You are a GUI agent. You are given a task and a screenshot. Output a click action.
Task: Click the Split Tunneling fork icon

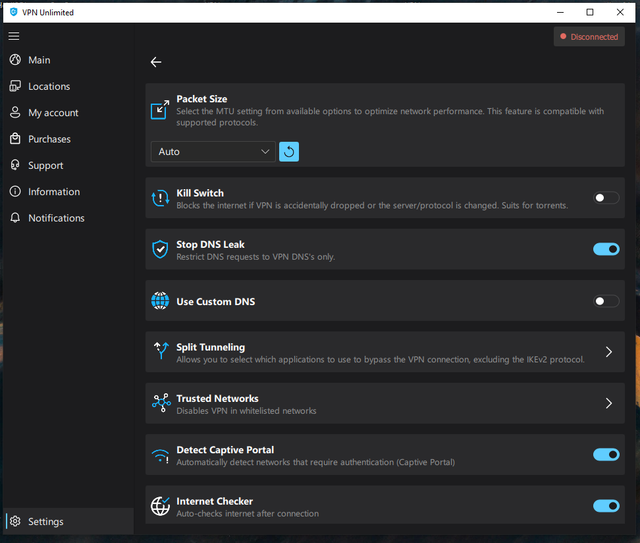pyautogui.click(x=161, y=351)
